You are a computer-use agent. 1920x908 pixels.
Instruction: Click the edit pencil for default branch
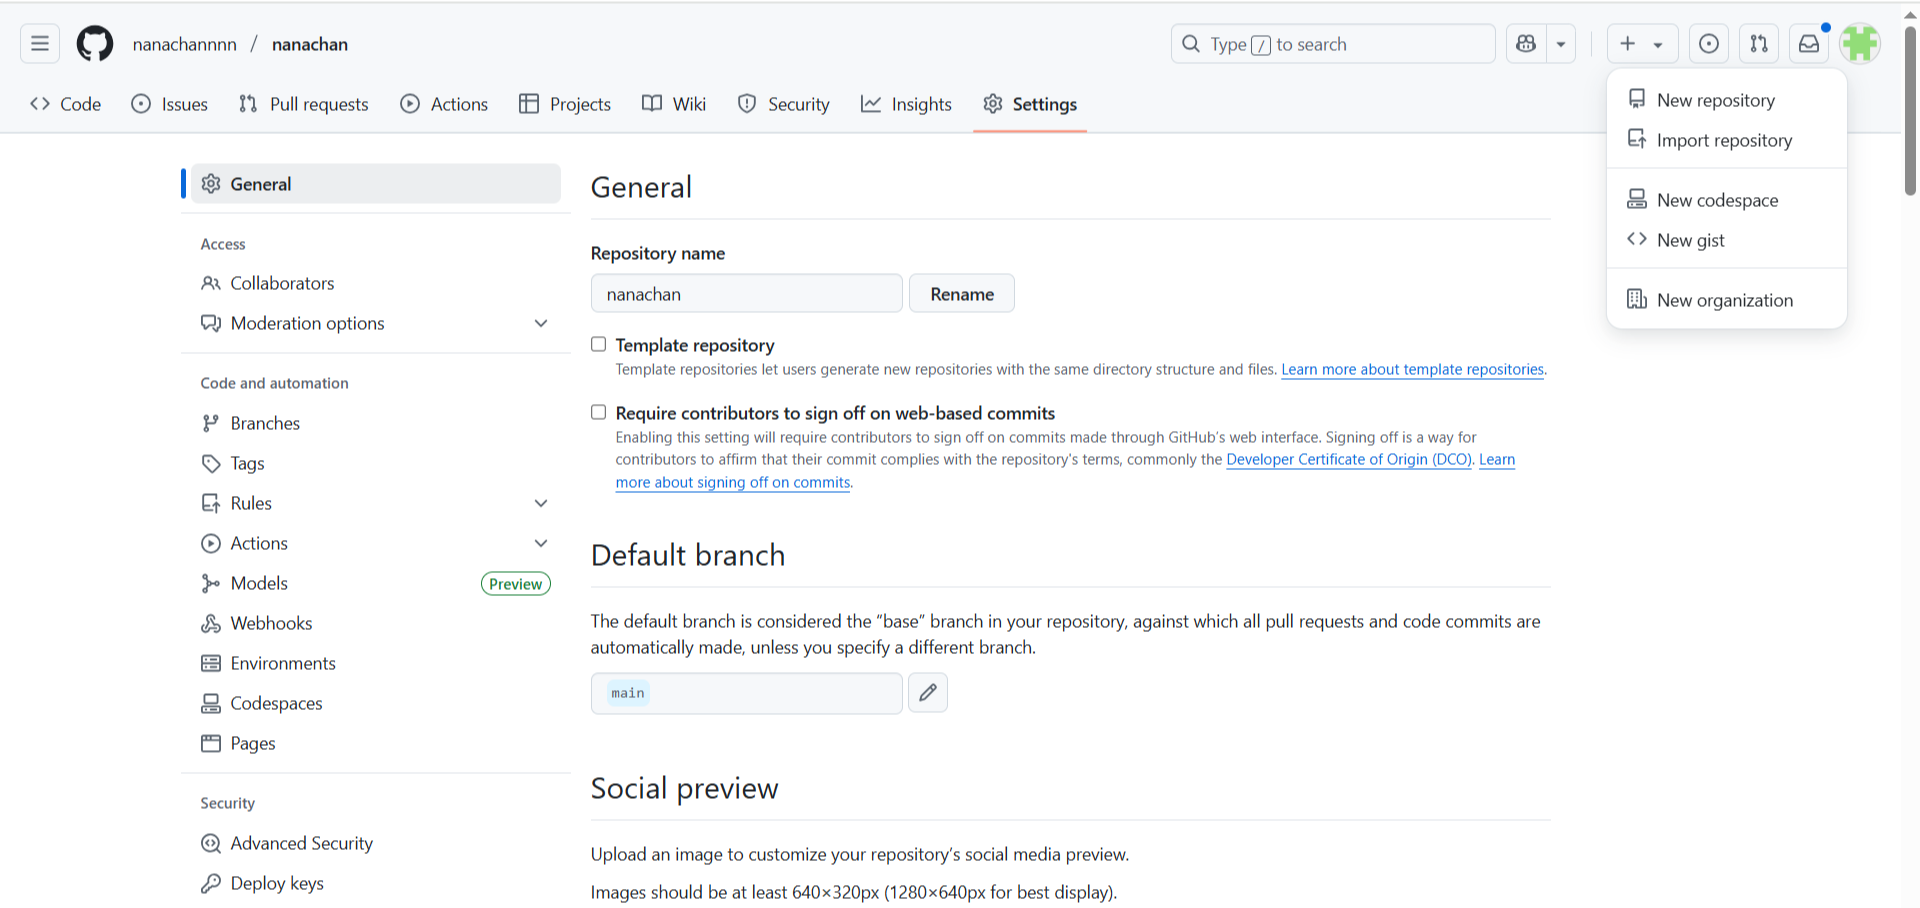(928, 693)
